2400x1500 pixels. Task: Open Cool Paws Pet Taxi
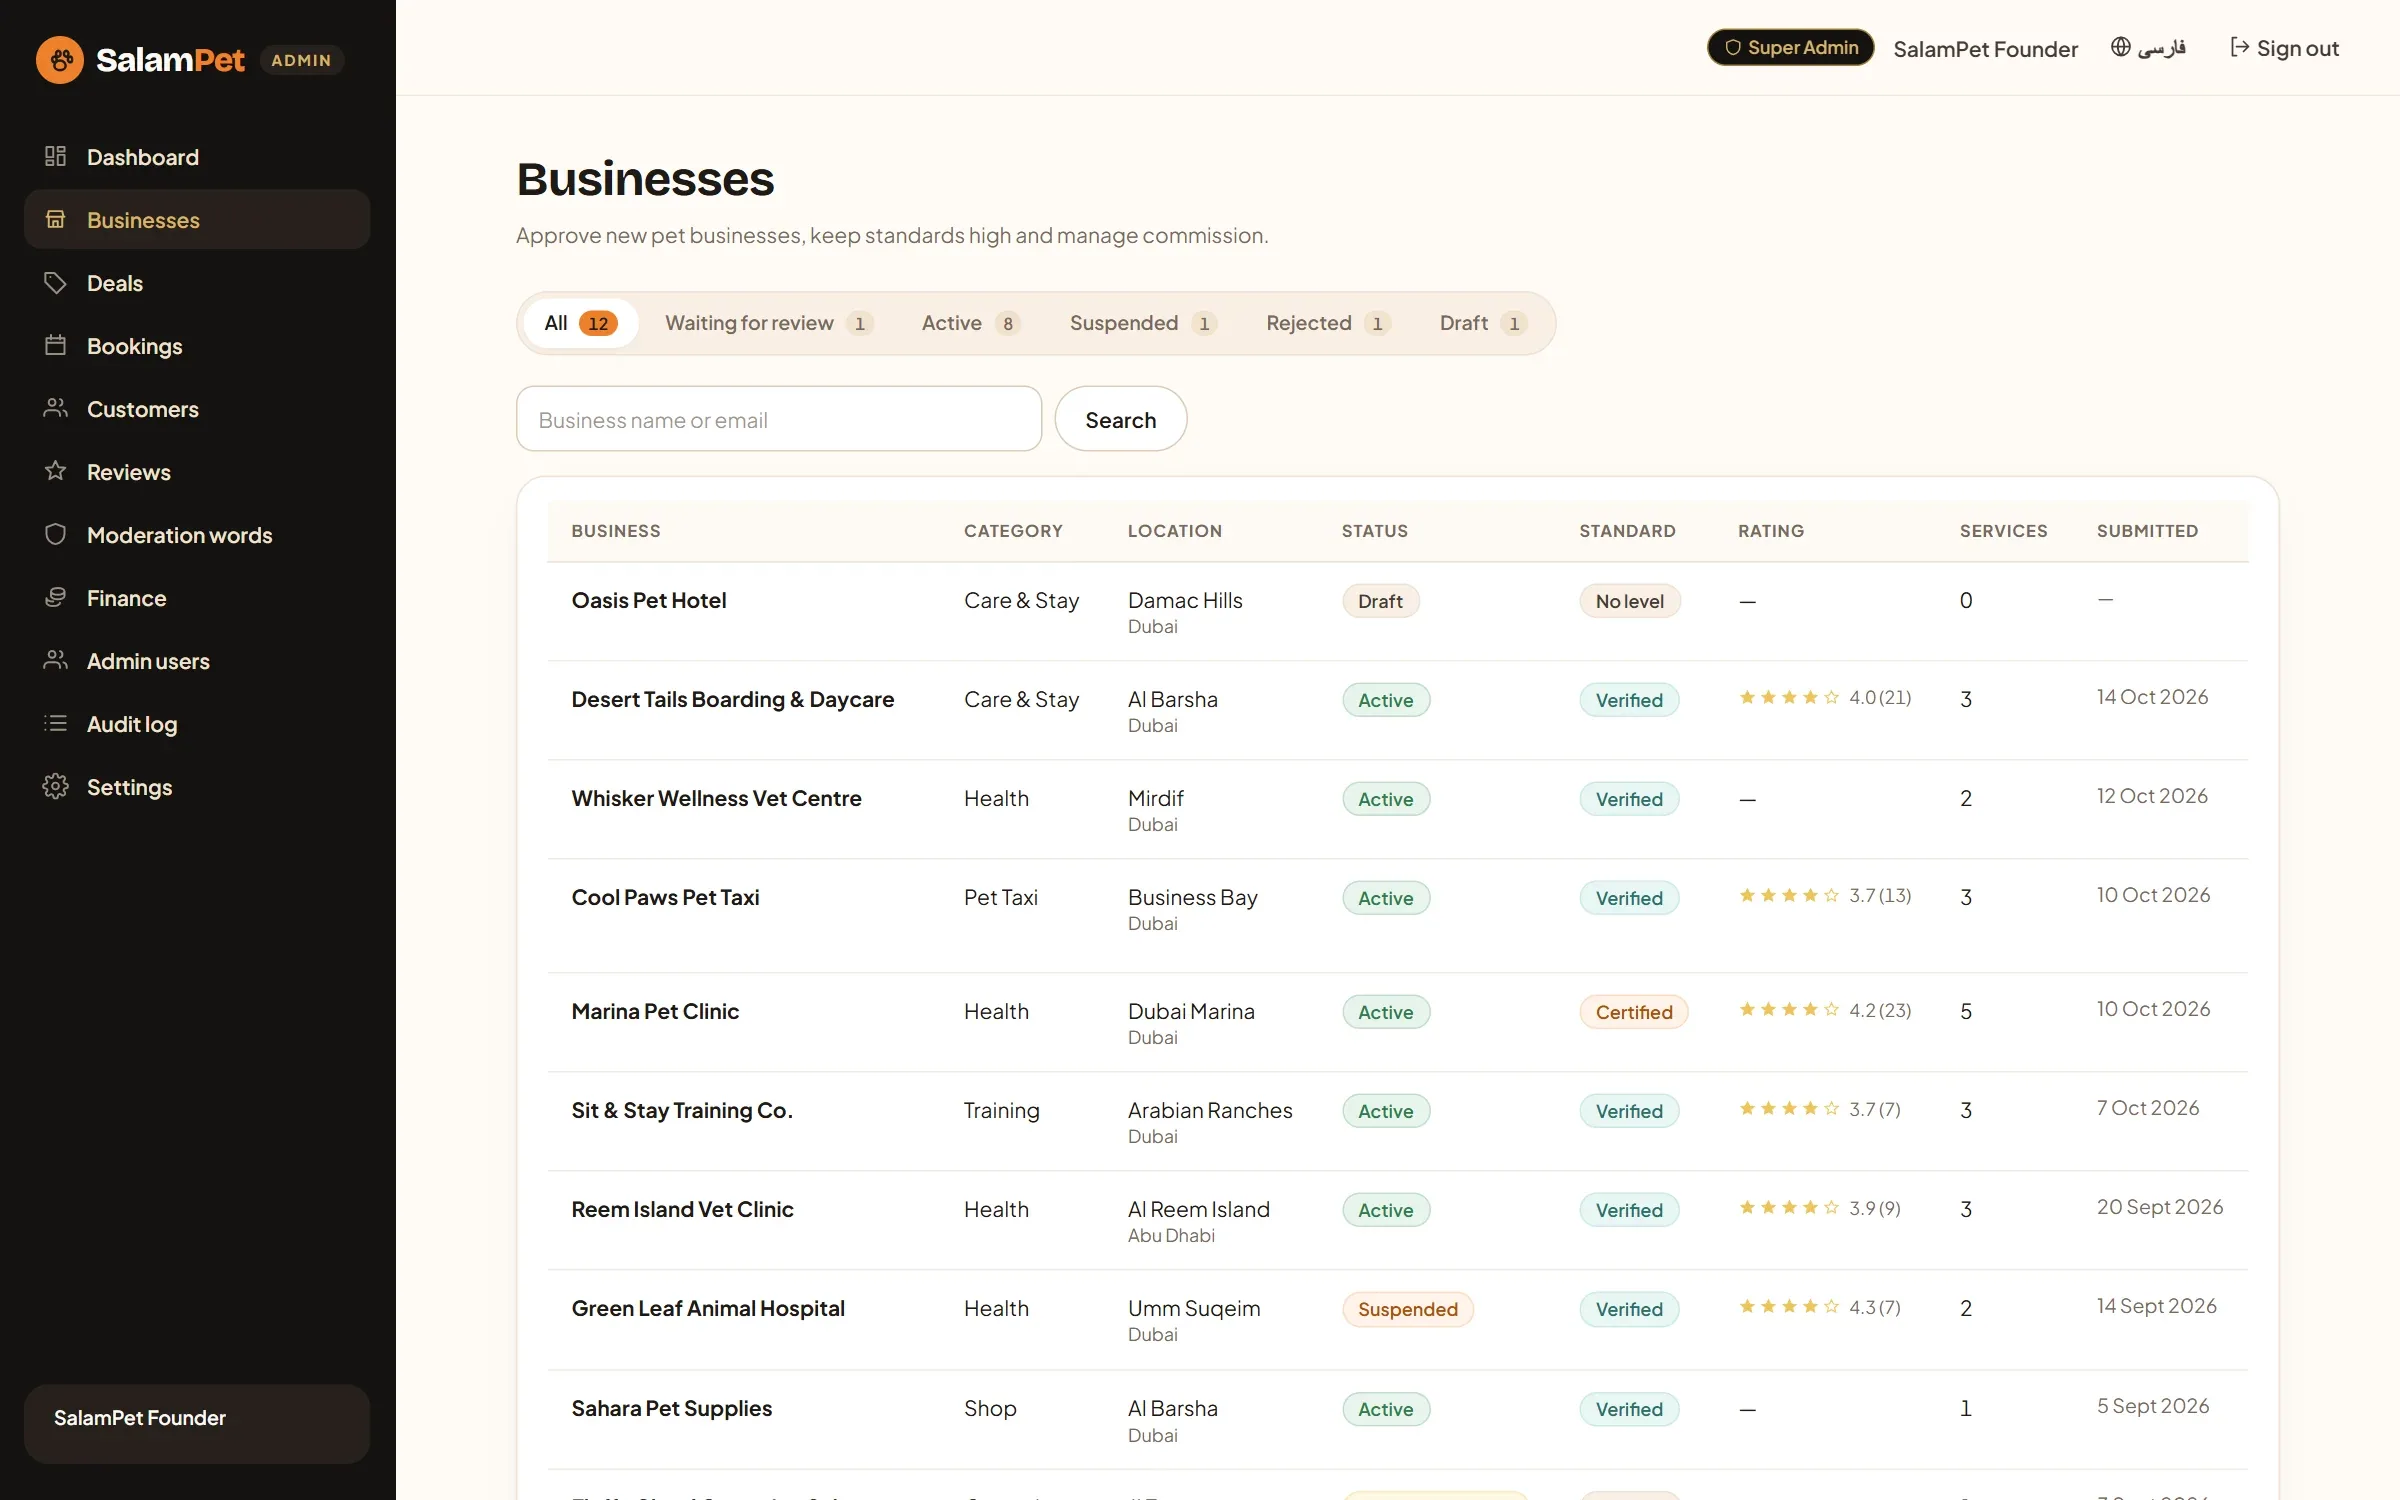(665, 897)
